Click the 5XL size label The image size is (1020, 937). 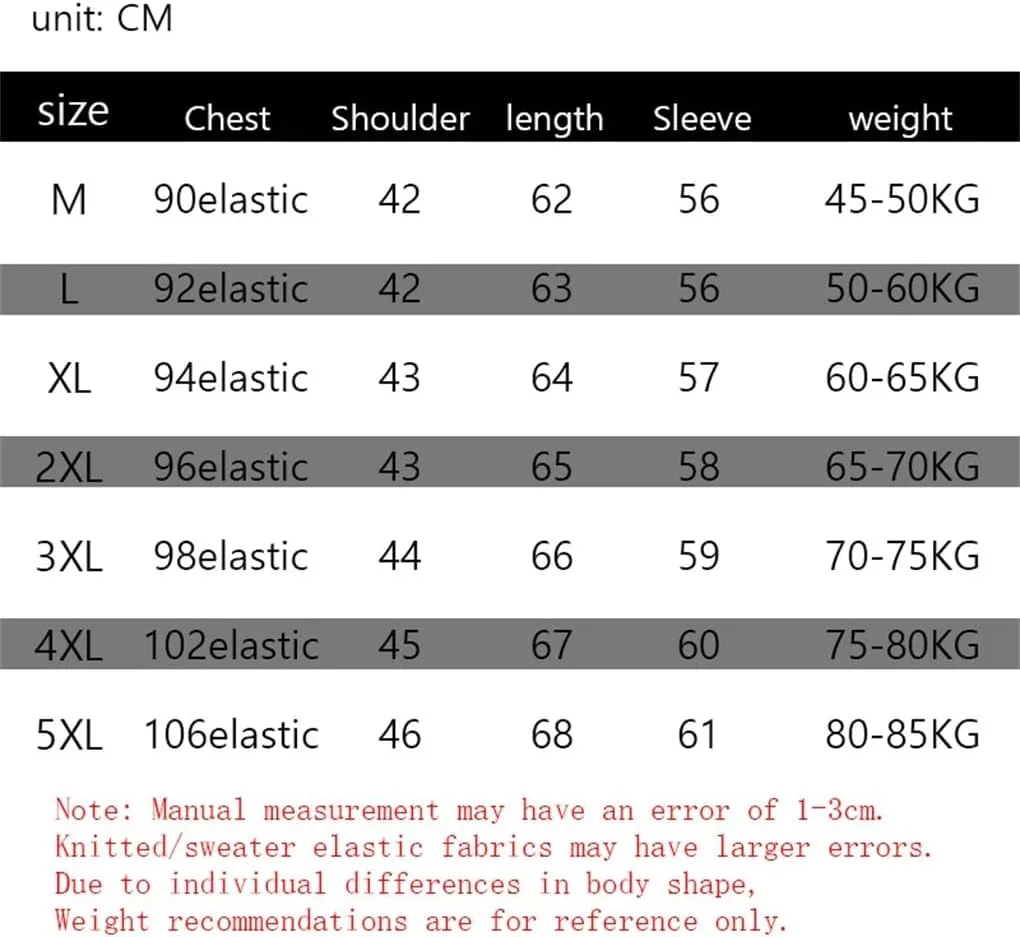[x=69, y=735]
